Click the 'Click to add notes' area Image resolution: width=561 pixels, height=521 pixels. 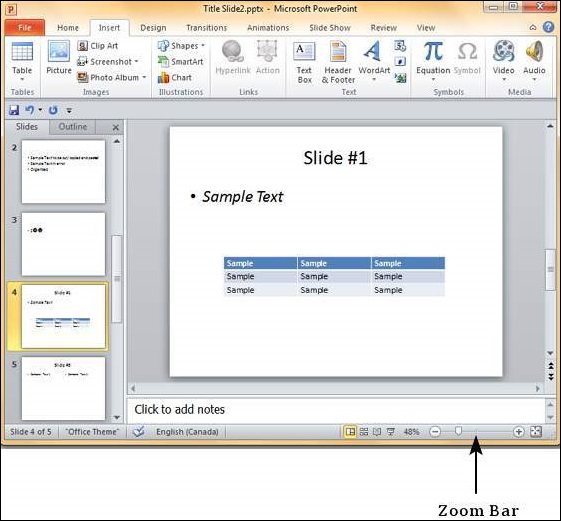click(x=336, y=409)
